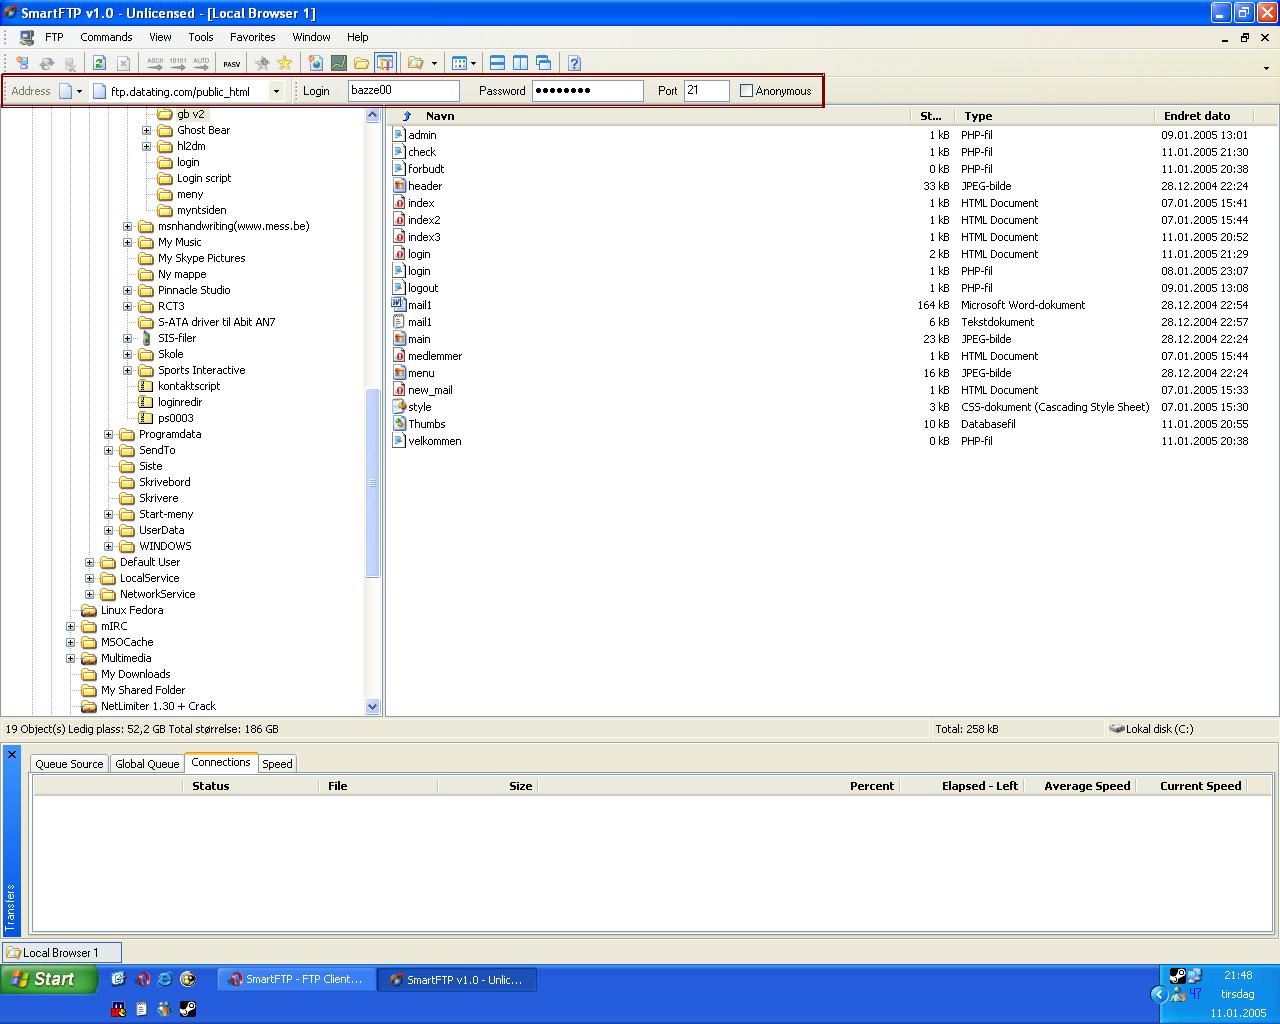Click the Reconnect toolbar icon
Screen dimensions: 1280x1024
(x=46, y=63)
